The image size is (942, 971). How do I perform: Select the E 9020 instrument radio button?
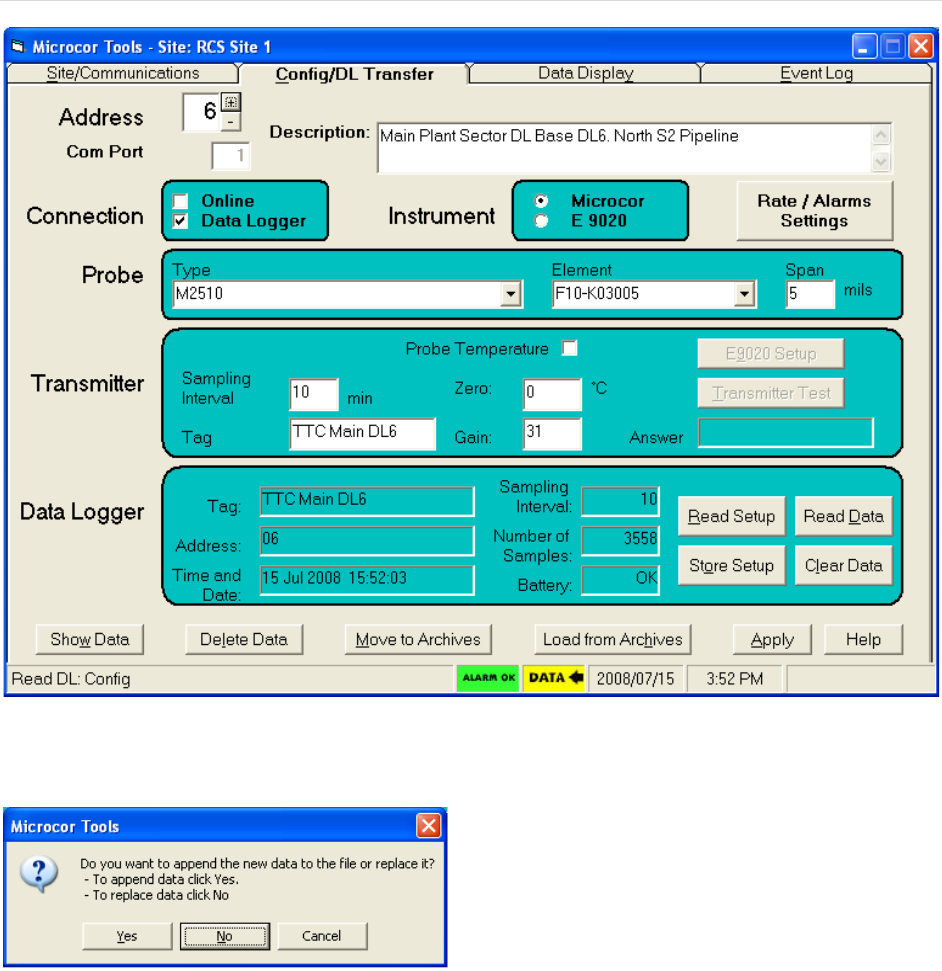click(x=541, y=221)
